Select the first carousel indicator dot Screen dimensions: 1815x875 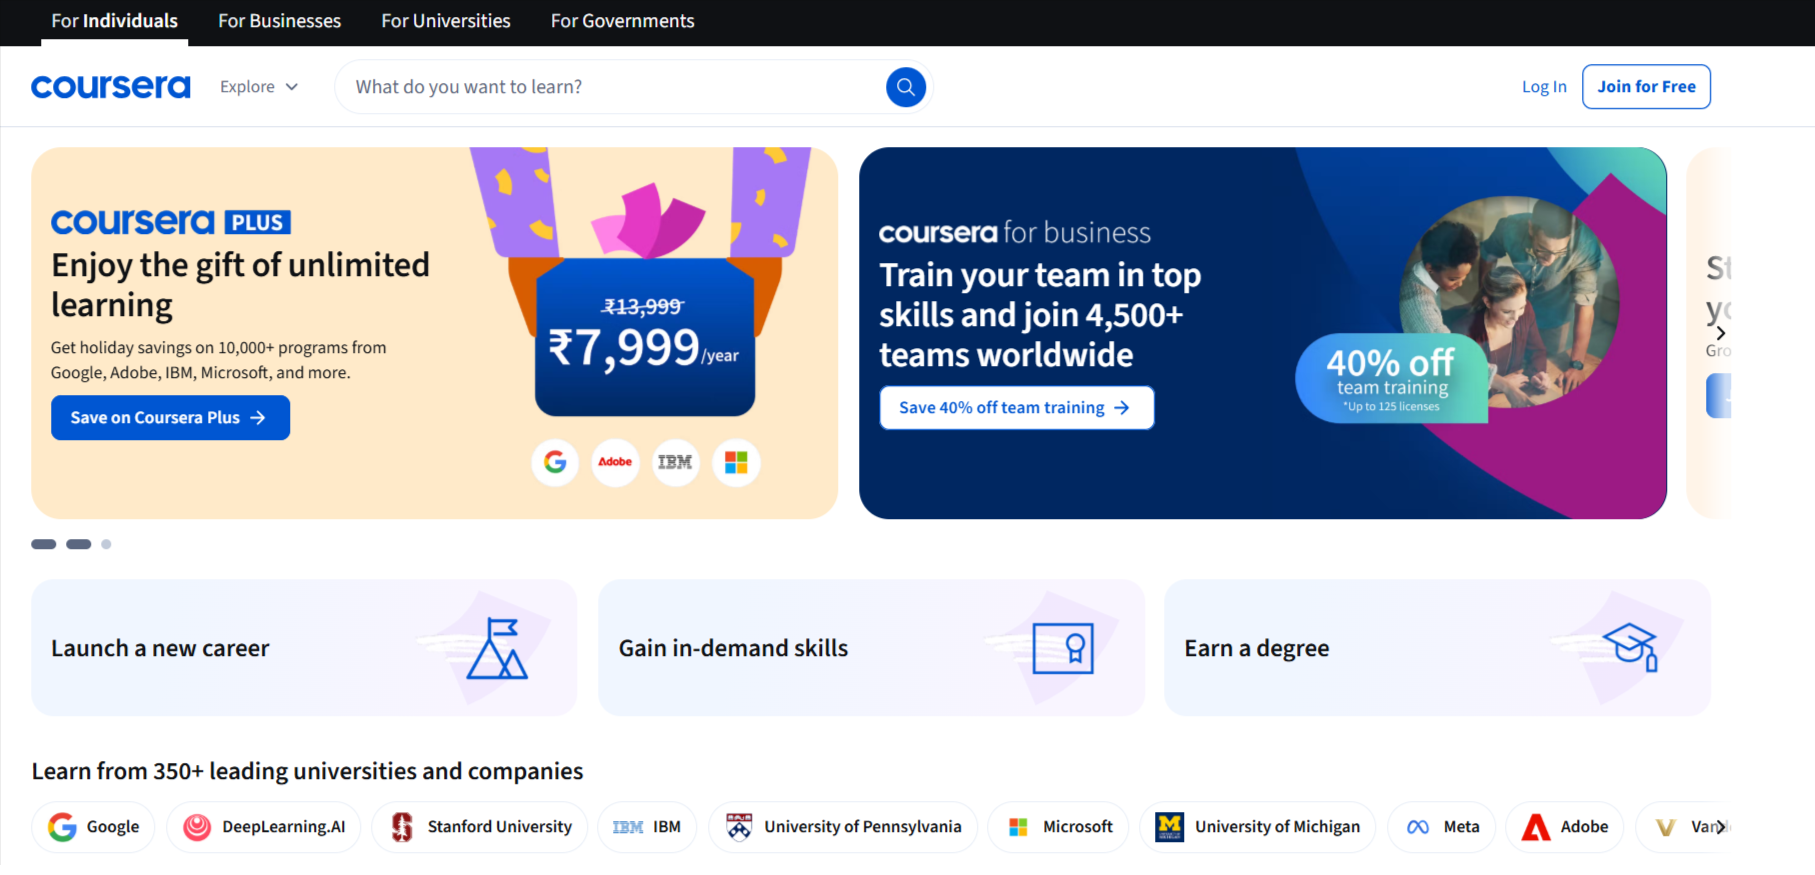coord(44,544)
